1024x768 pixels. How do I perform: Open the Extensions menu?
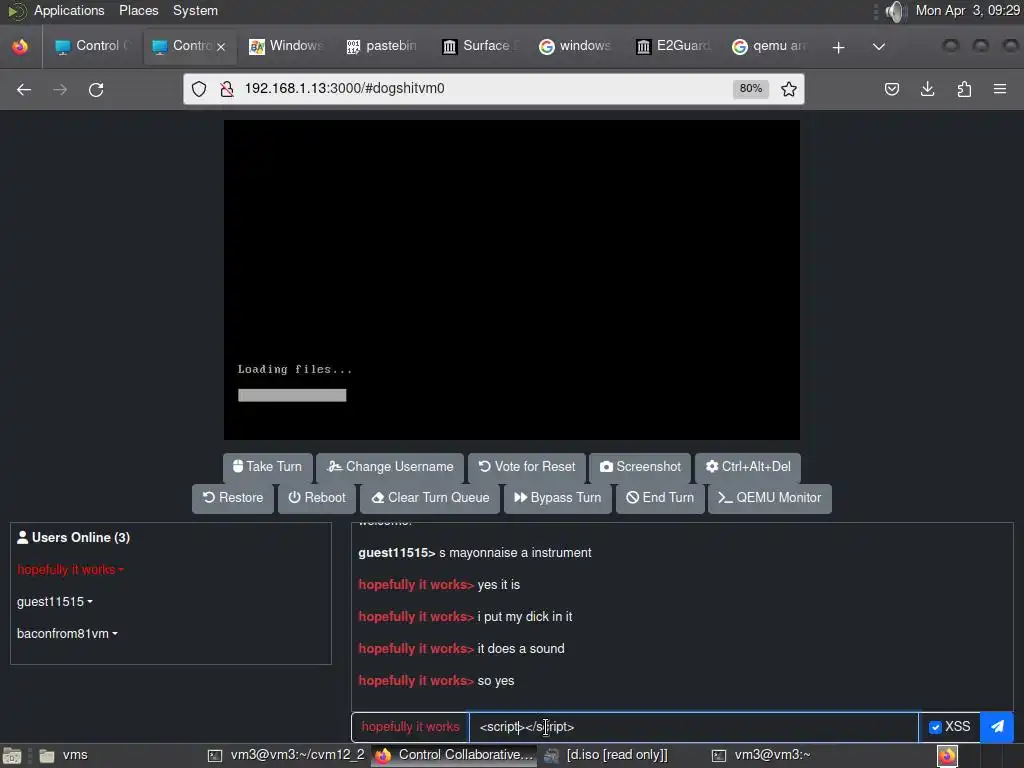tap(964, 89)
